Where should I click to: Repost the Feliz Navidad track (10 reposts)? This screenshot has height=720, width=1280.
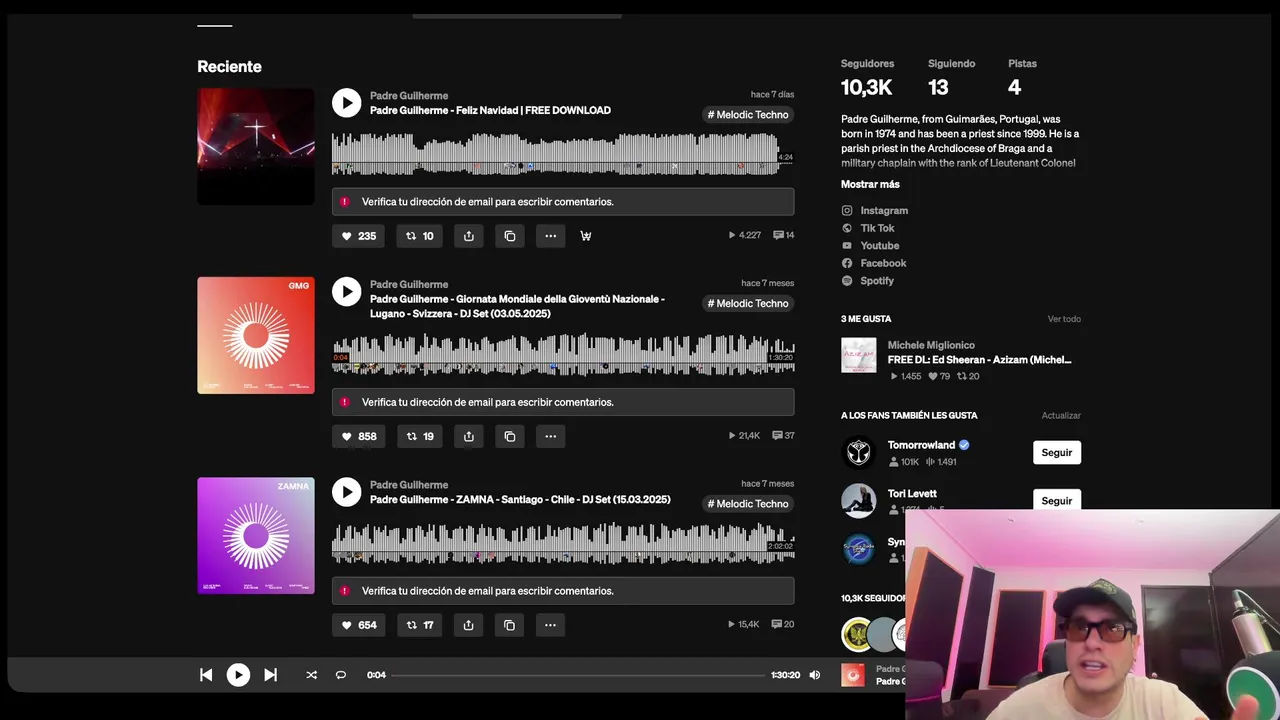[420, 236]
